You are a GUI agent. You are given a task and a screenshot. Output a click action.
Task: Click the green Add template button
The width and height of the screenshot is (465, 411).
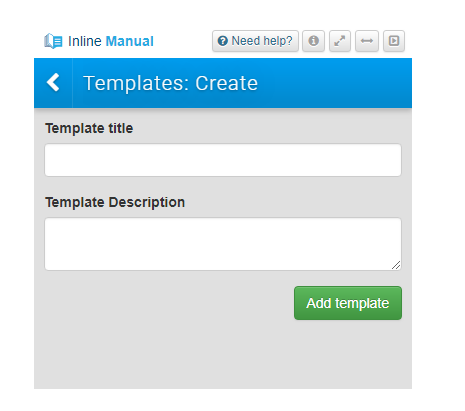[348, 303]
